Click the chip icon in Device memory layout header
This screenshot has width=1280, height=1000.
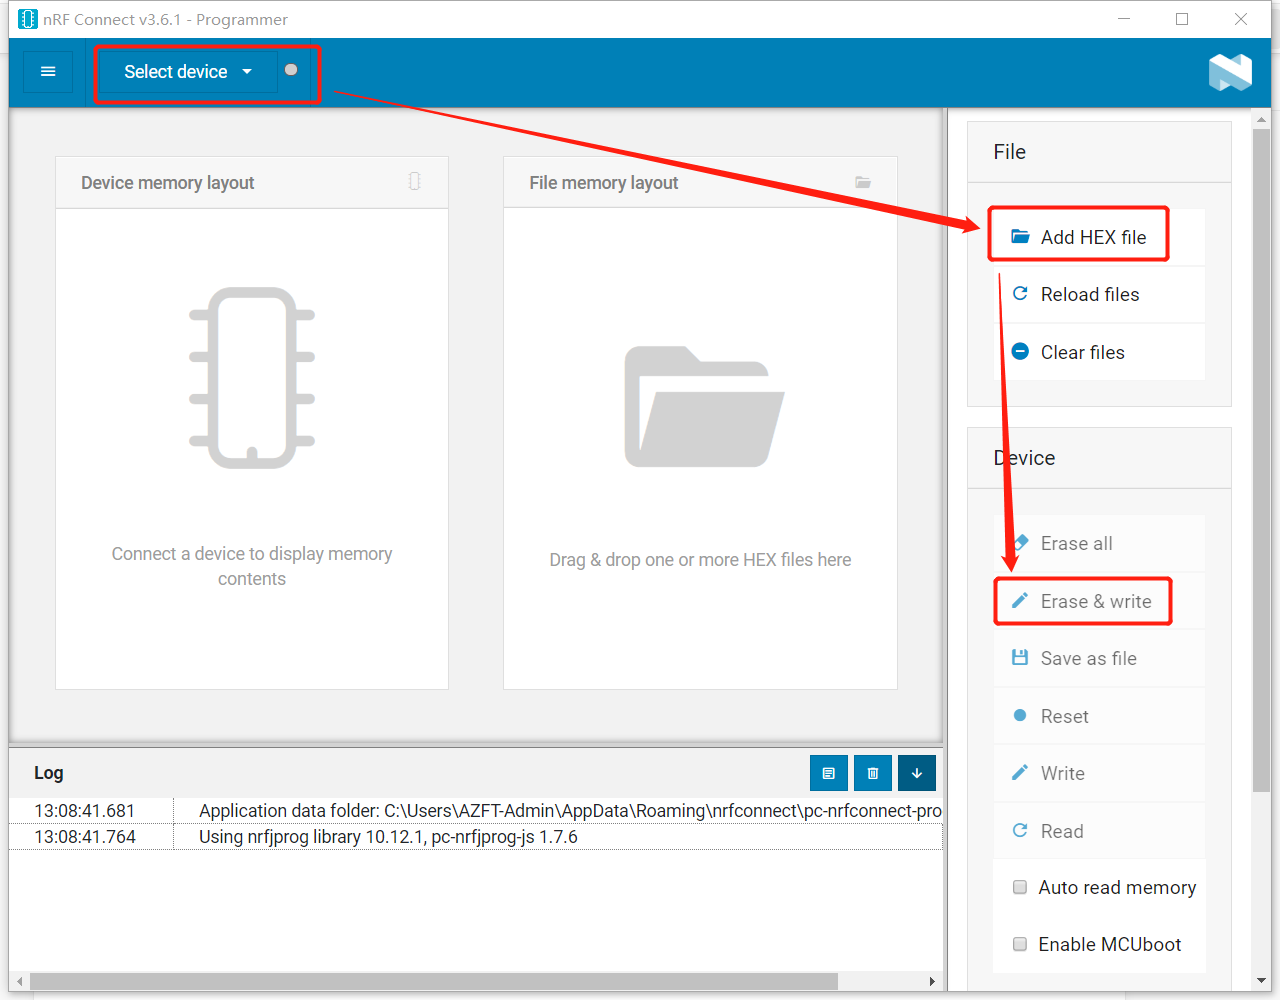(x=414, y=181)
